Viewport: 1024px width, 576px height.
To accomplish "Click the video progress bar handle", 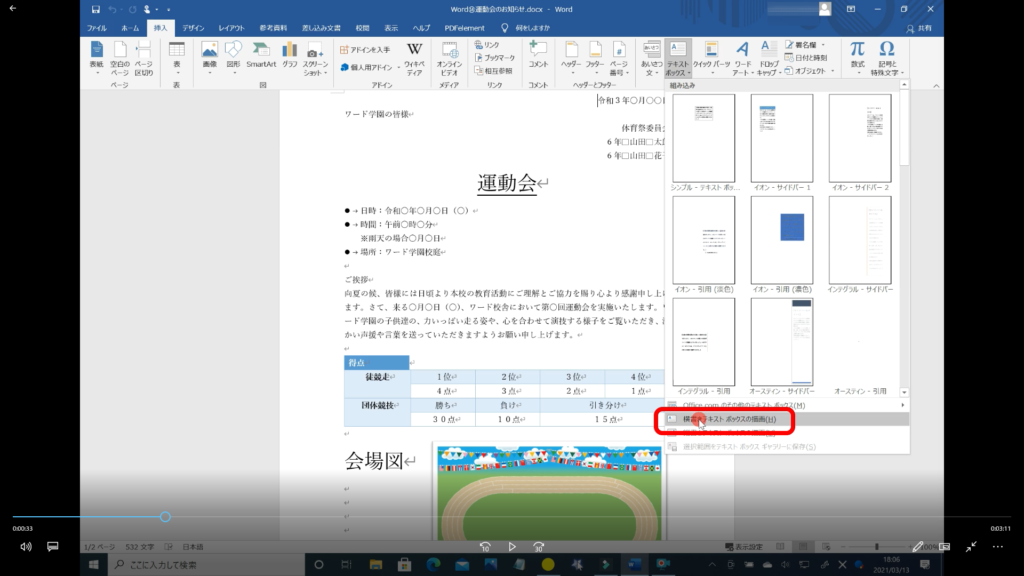I will coord(165,517).
